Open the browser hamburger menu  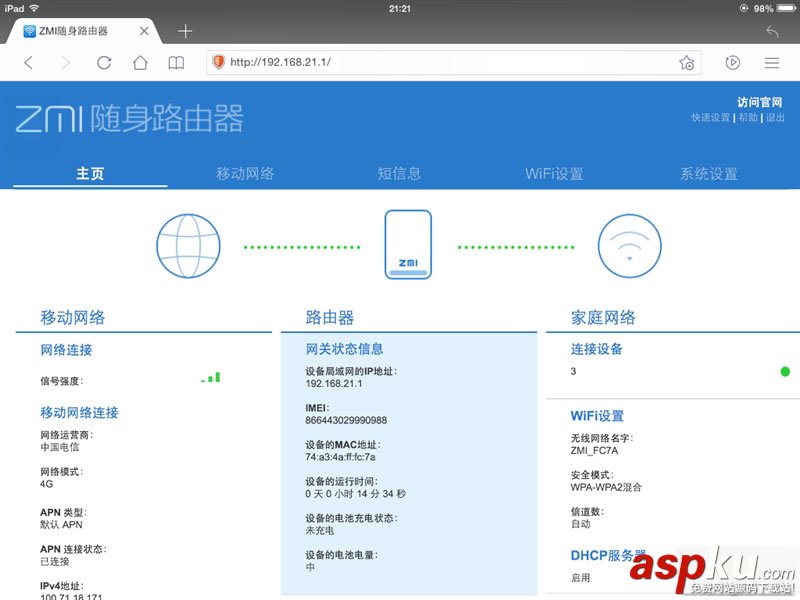773,62
